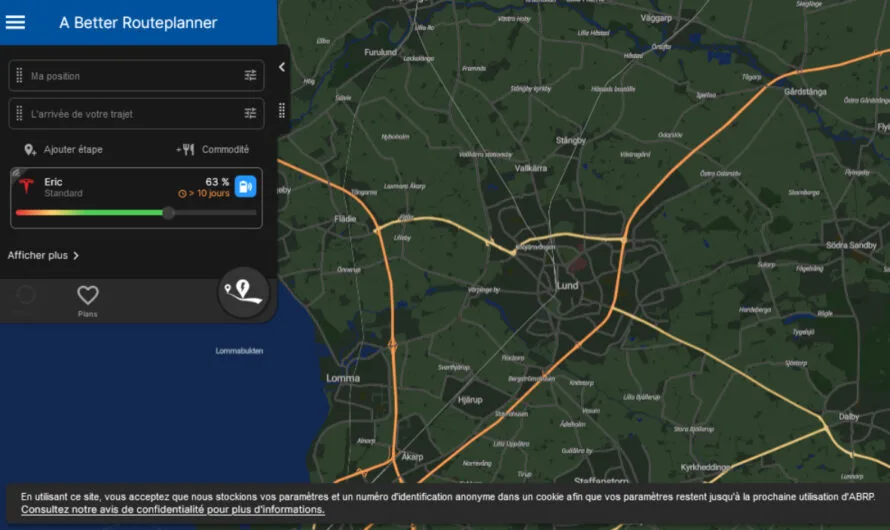
Task: Click the Commodité amenity button
Action: (x=212, y=149)
